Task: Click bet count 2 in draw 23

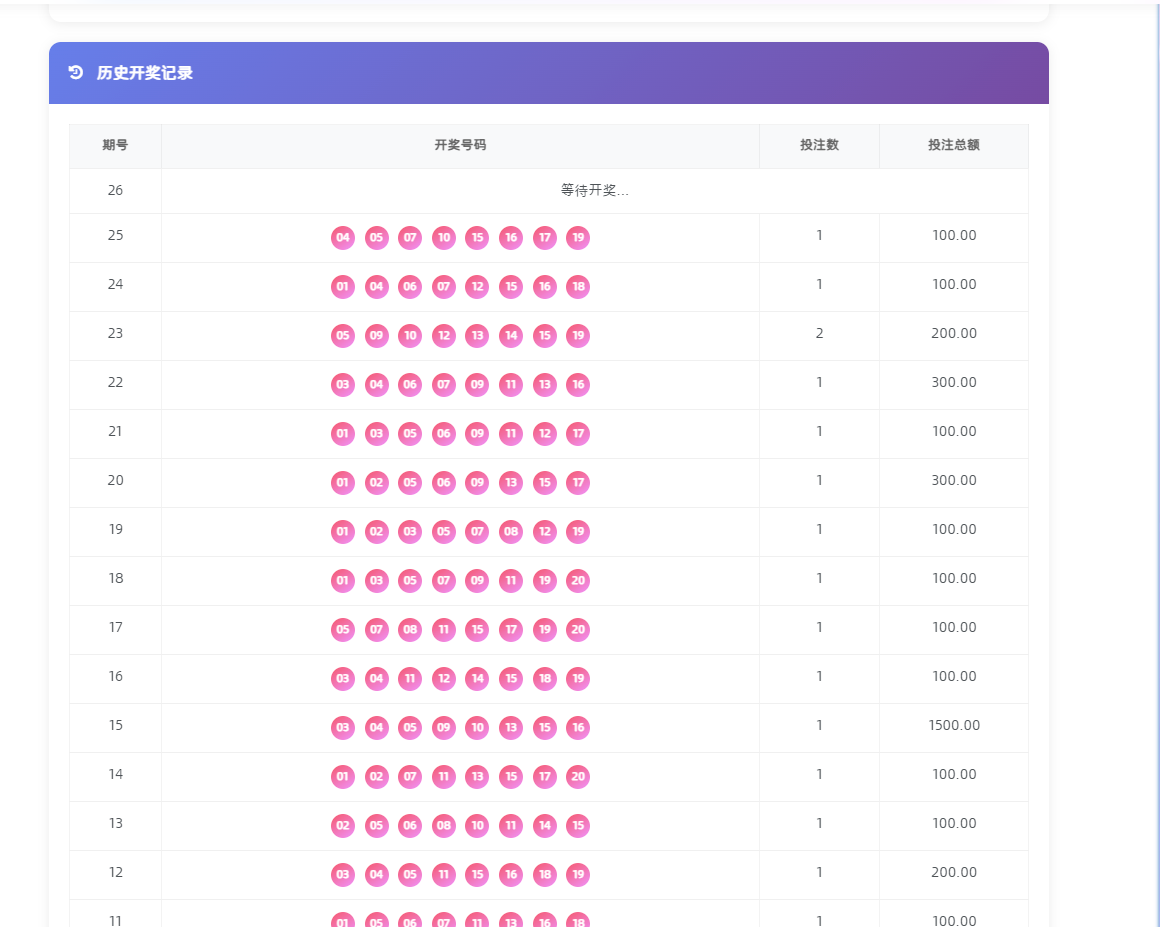Action: point(819,333)
